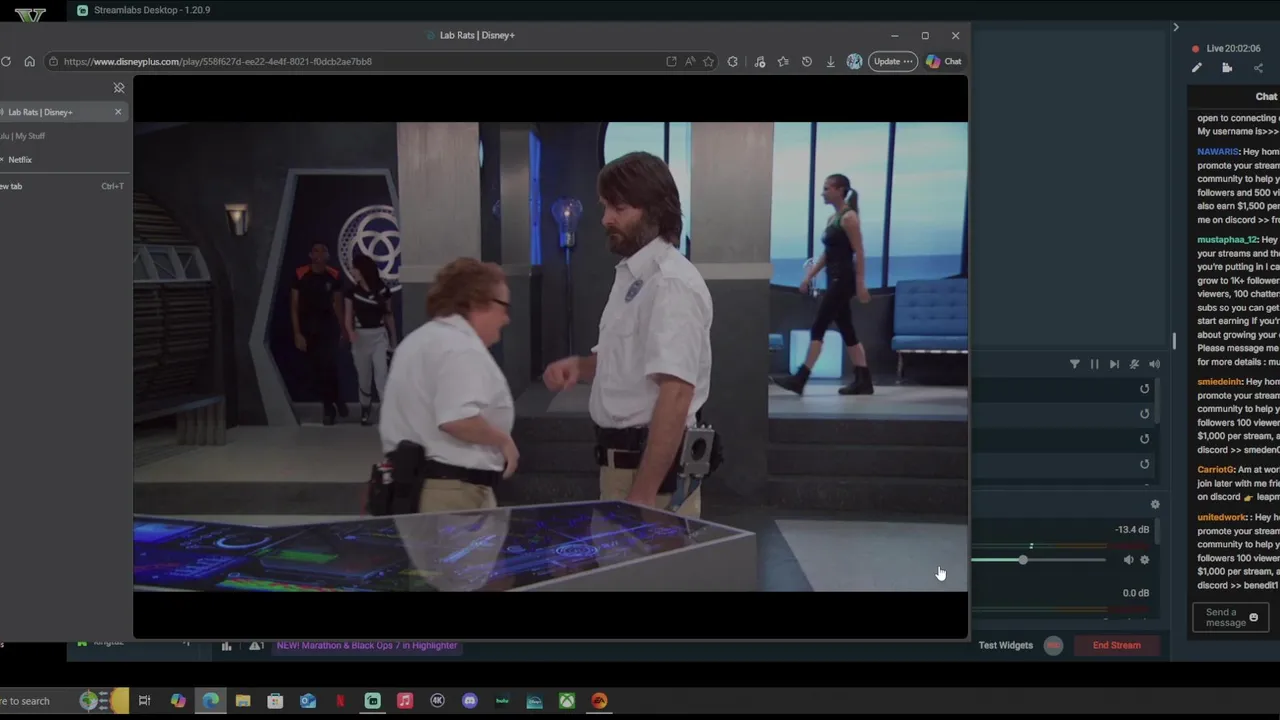Screen dimensions: 1280x720
Task: Open Hulu from the taskbar
Action: 502,701
